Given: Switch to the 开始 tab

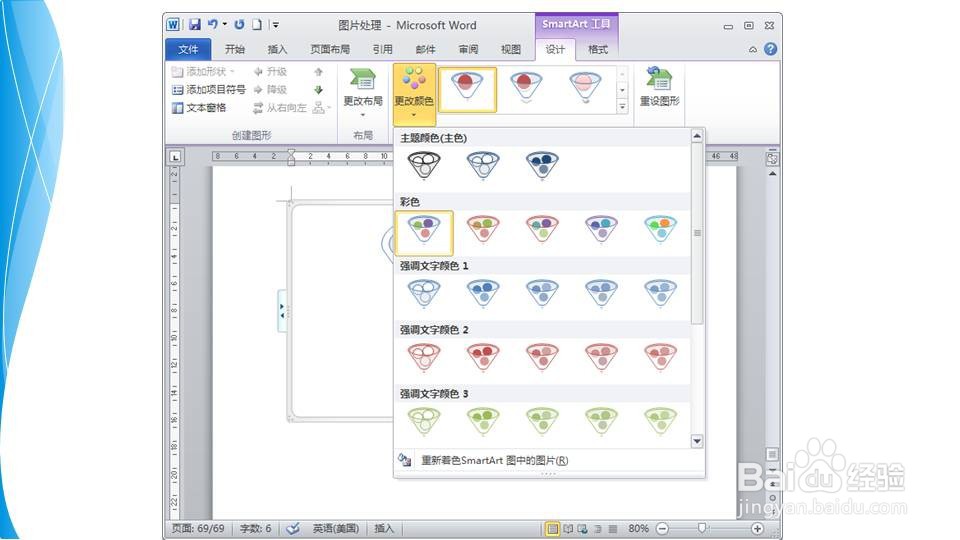Looking at the screenshot, I should [234, 49].
